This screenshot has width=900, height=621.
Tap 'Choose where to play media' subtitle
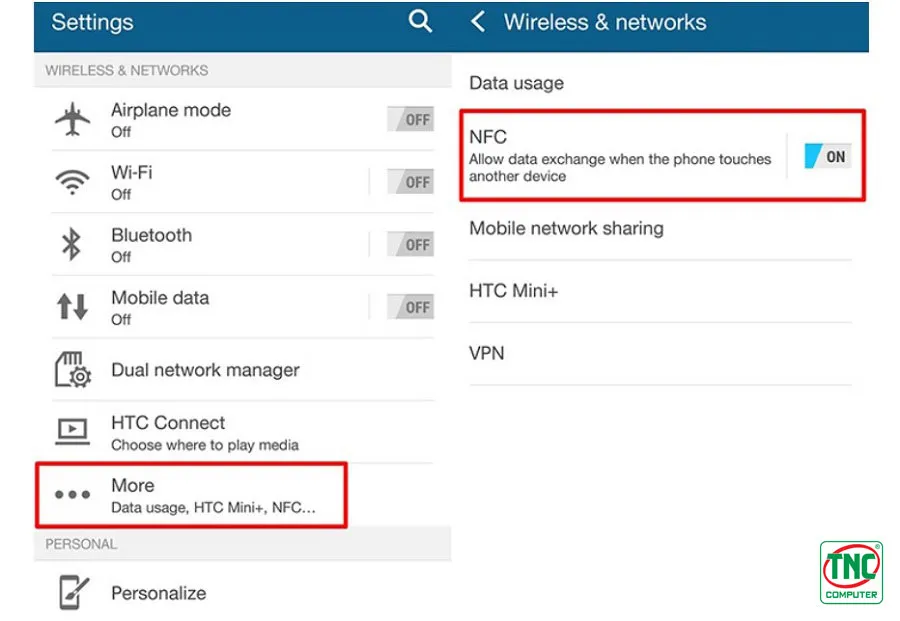[205, 445]
